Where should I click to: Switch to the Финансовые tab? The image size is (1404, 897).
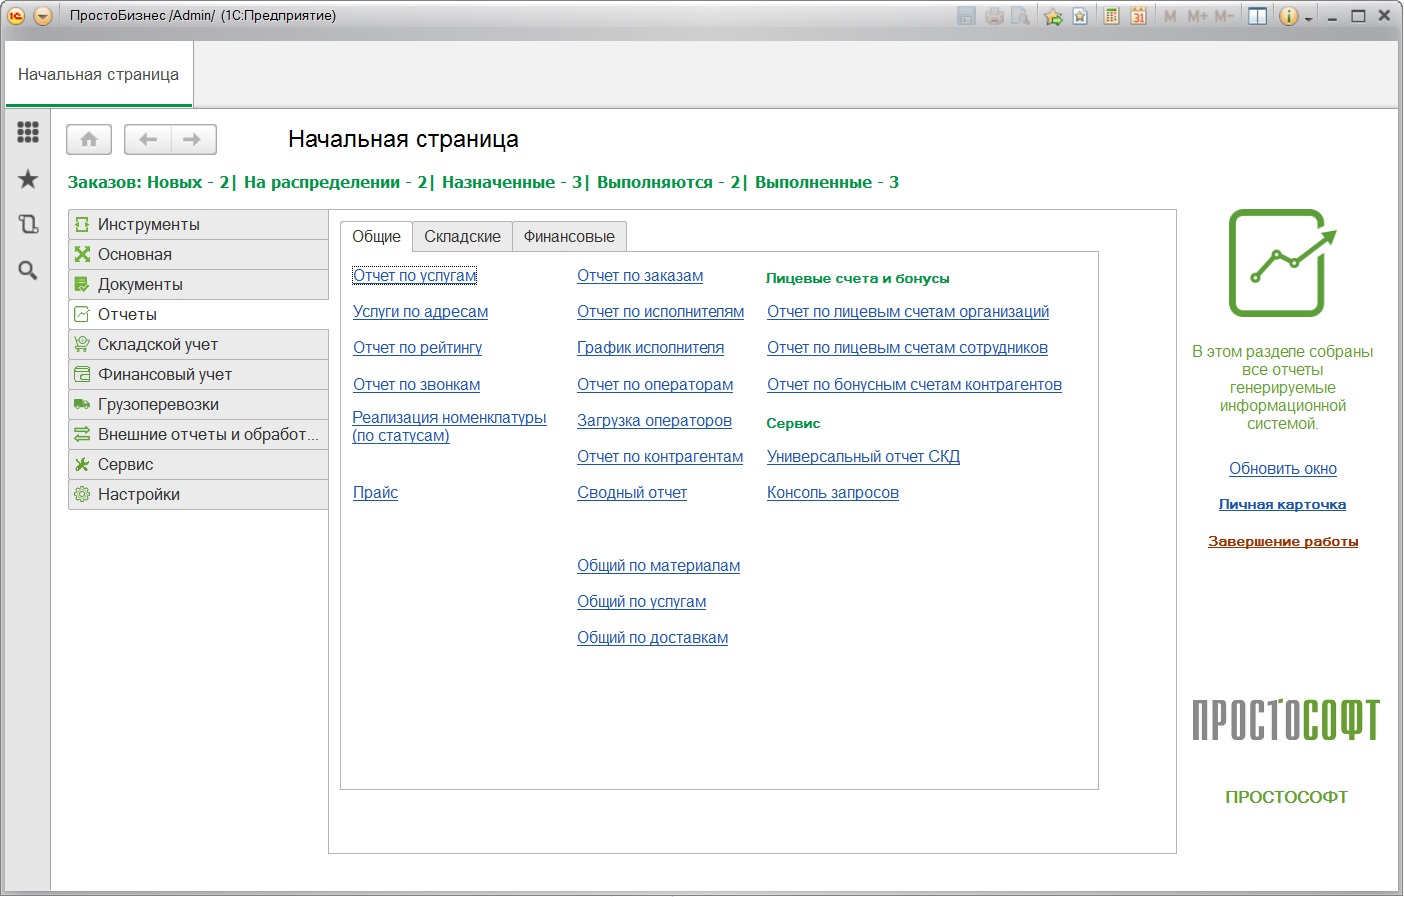click(x=569, y=237)
